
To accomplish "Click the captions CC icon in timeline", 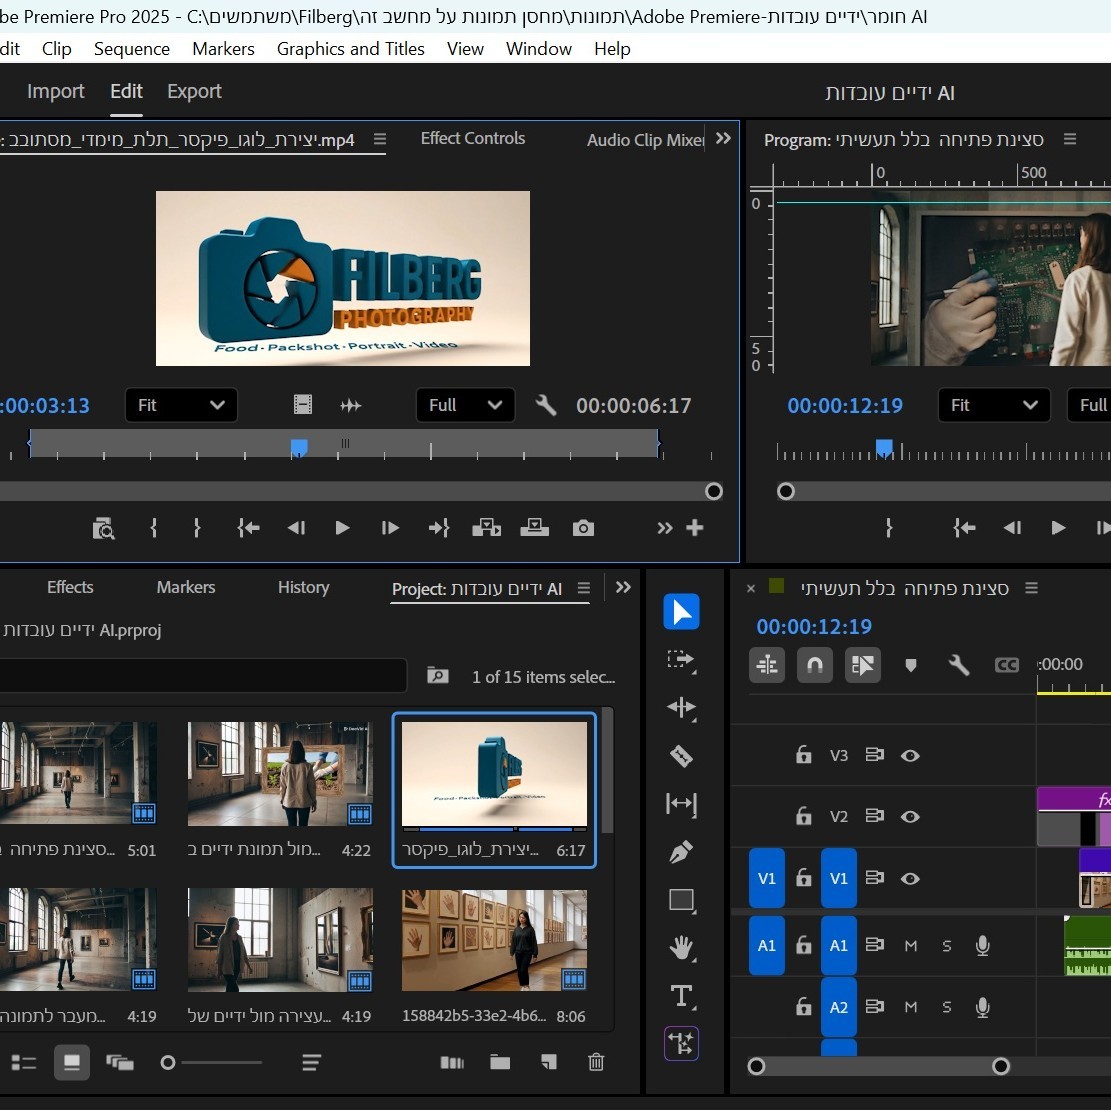I will [x=1006, y=665].
